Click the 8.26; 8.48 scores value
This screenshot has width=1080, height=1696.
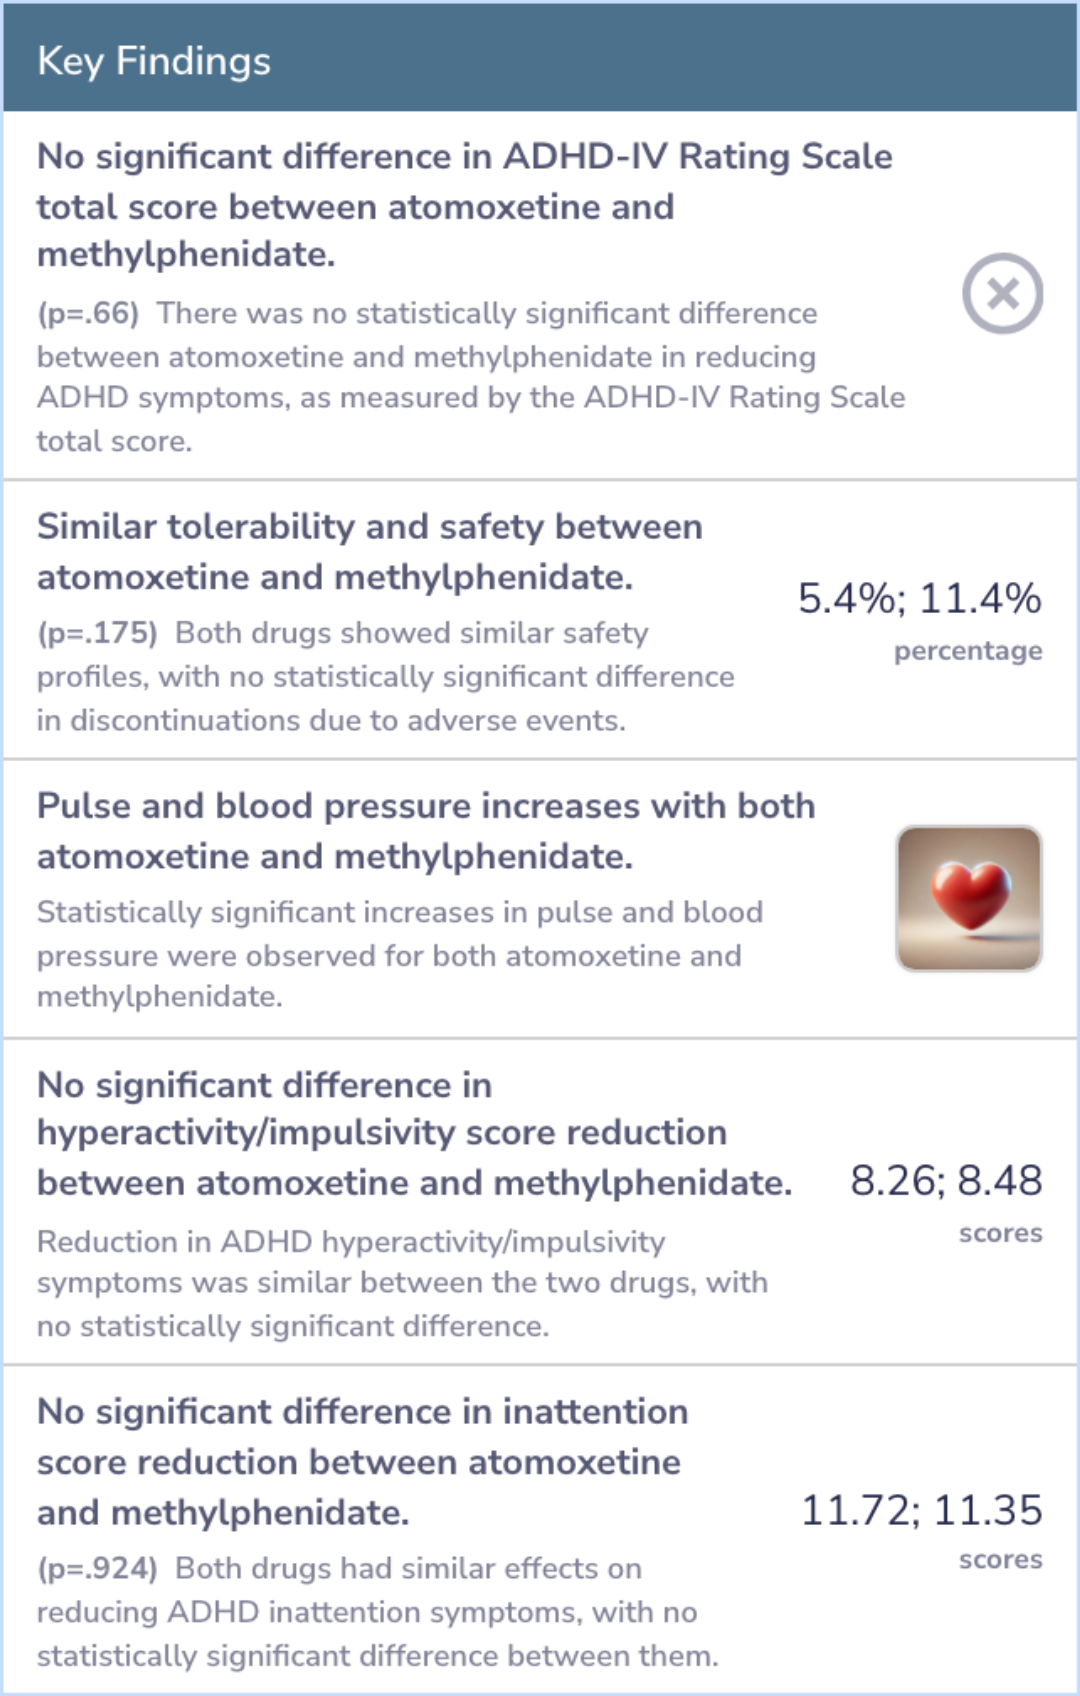(x=946, y=1180)
